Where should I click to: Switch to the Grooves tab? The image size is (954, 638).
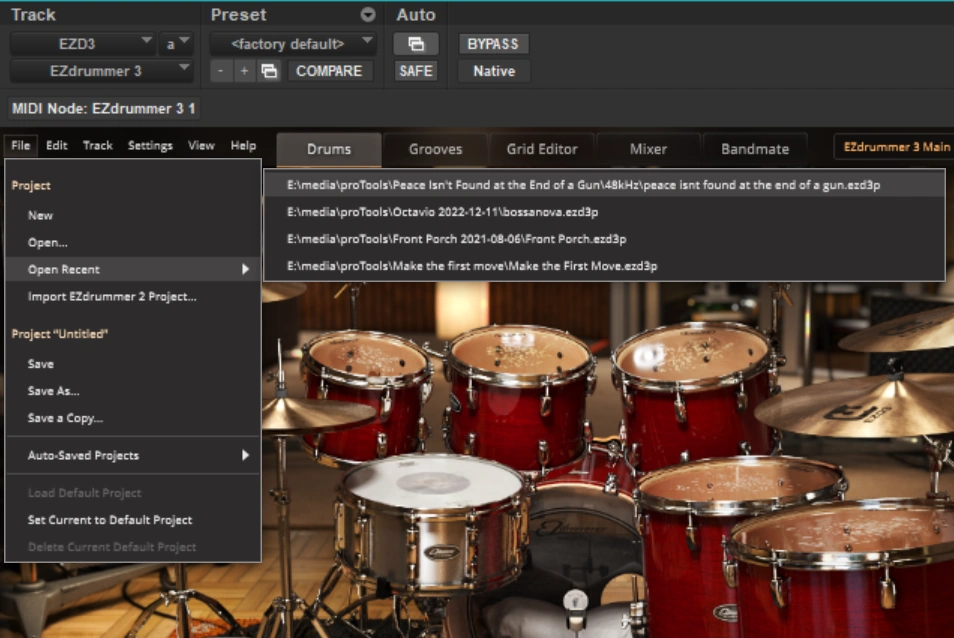pyautogui.click(x=435, y=149)
